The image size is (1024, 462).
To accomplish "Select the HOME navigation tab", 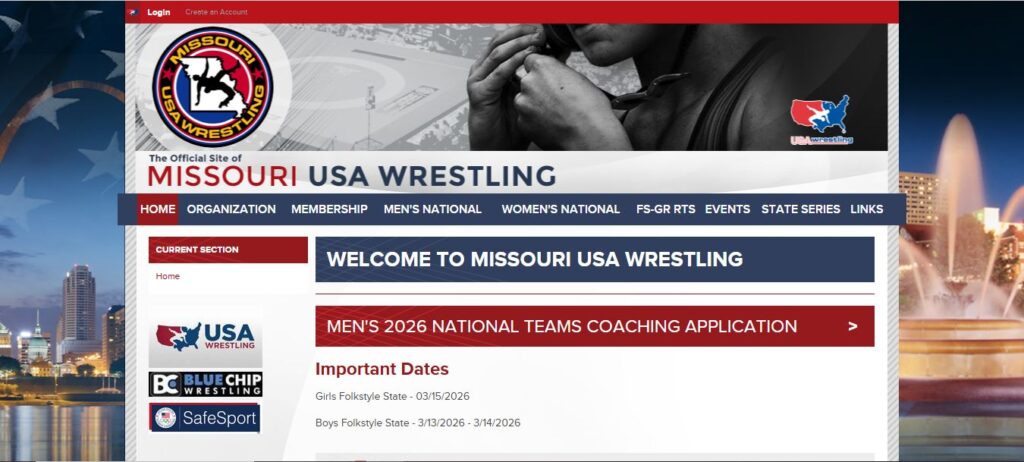I will pyautogui.click(x=158, y=209).
